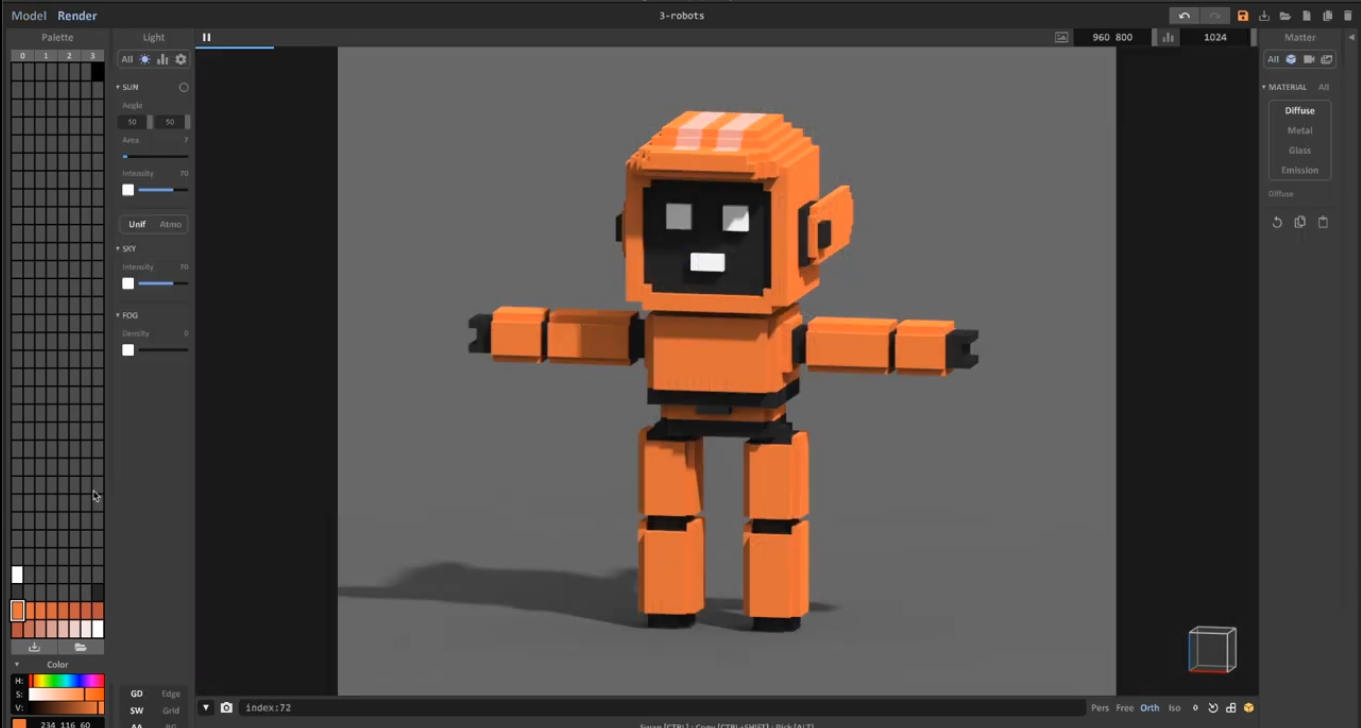Viewport: 1361px width, 728px height.
Task: Save the palette with its download icon
Action: pos(34,647)
